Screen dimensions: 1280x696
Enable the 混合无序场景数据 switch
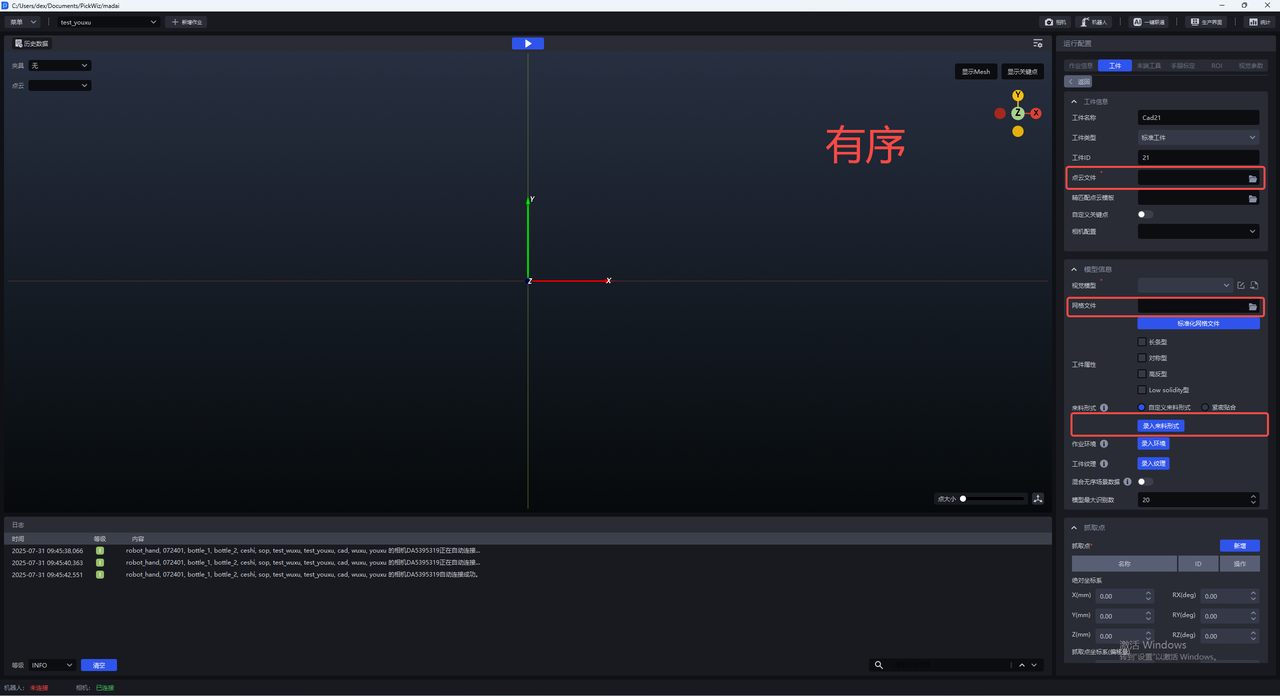[1145, 482]
